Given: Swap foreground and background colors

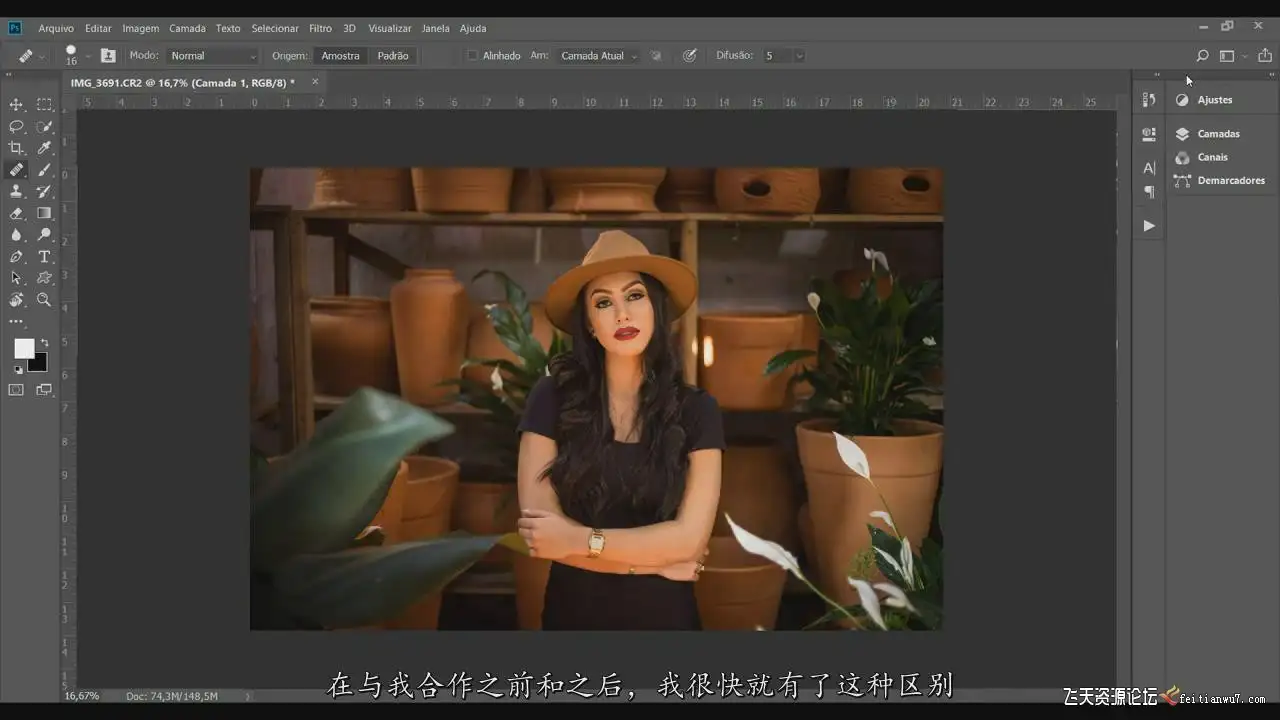Looking at the screenshot, I should click(44, 343).
